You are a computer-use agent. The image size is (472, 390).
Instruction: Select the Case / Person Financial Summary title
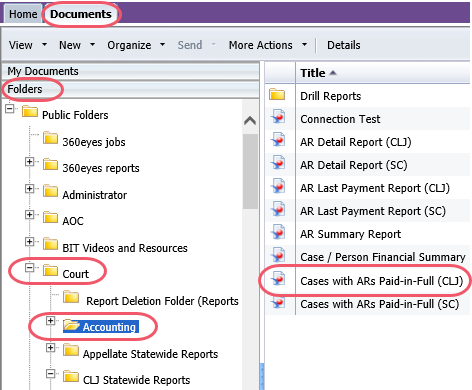pos(383,257)
